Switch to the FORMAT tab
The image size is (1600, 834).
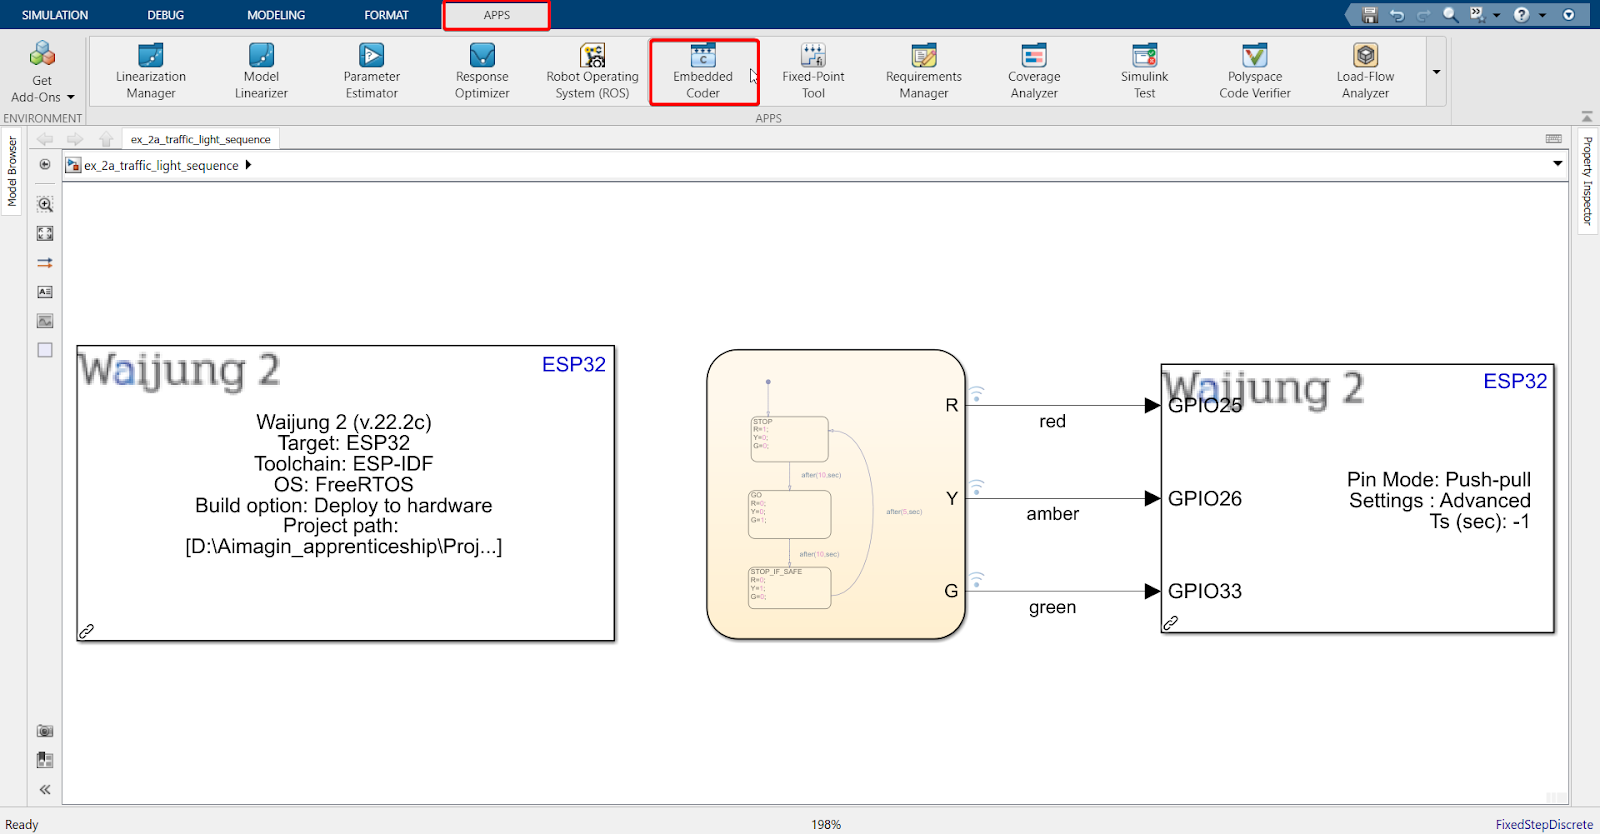click(x=386, y=15)
